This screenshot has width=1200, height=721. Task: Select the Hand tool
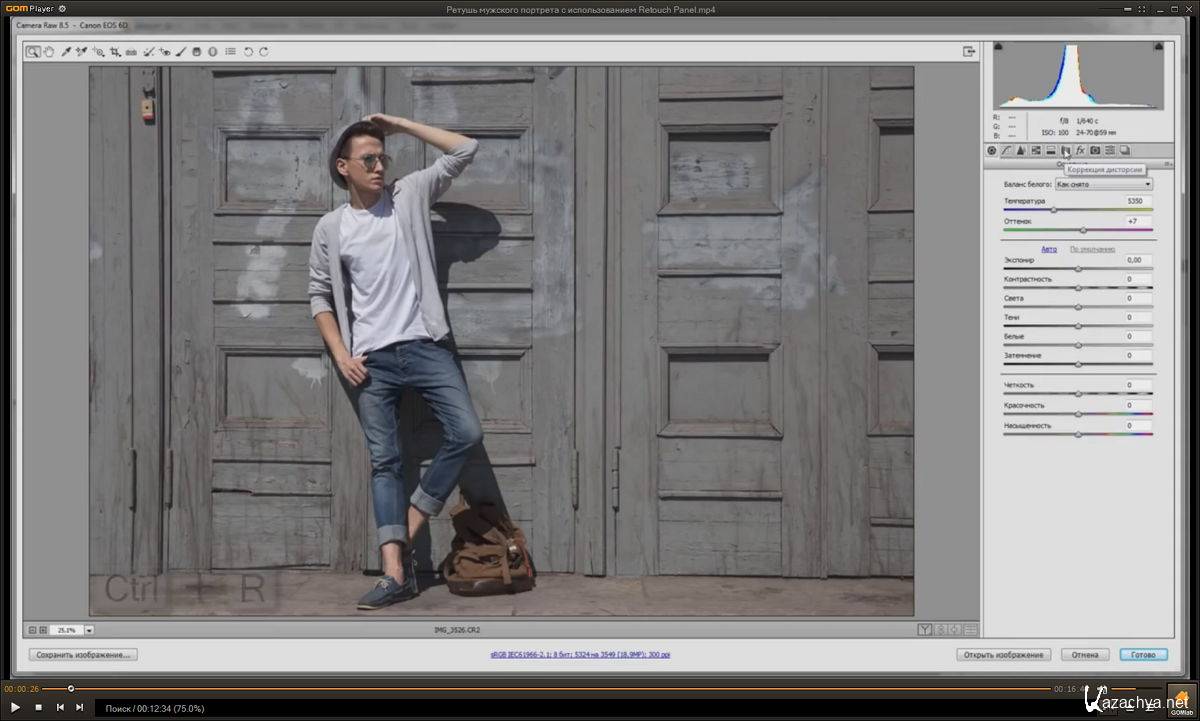click(48, 52)
